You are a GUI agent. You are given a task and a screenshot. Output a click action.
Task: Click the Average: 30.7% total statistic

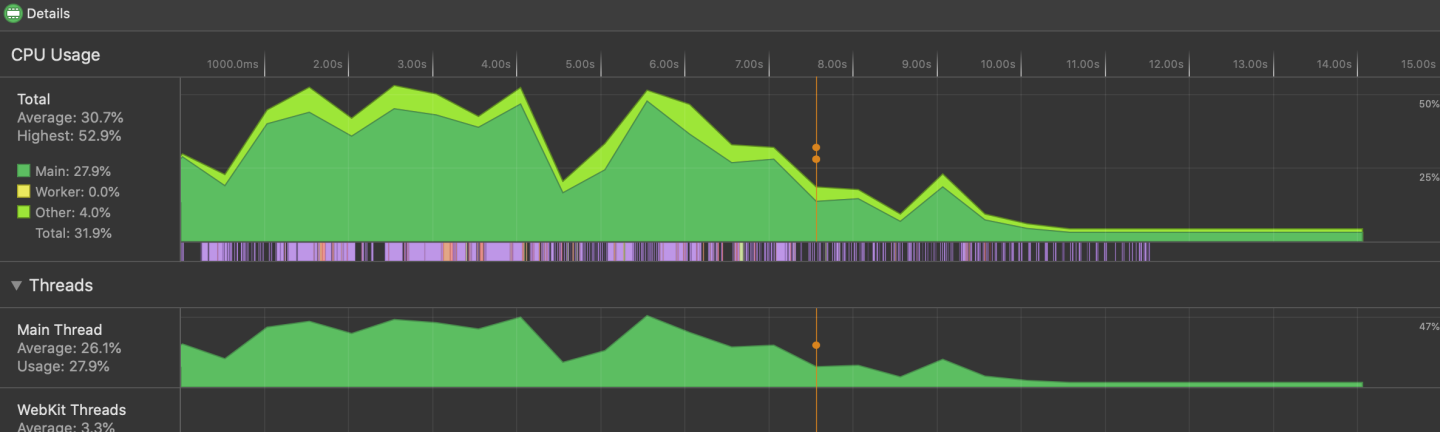pyautogui.click(x=70, y=118)
